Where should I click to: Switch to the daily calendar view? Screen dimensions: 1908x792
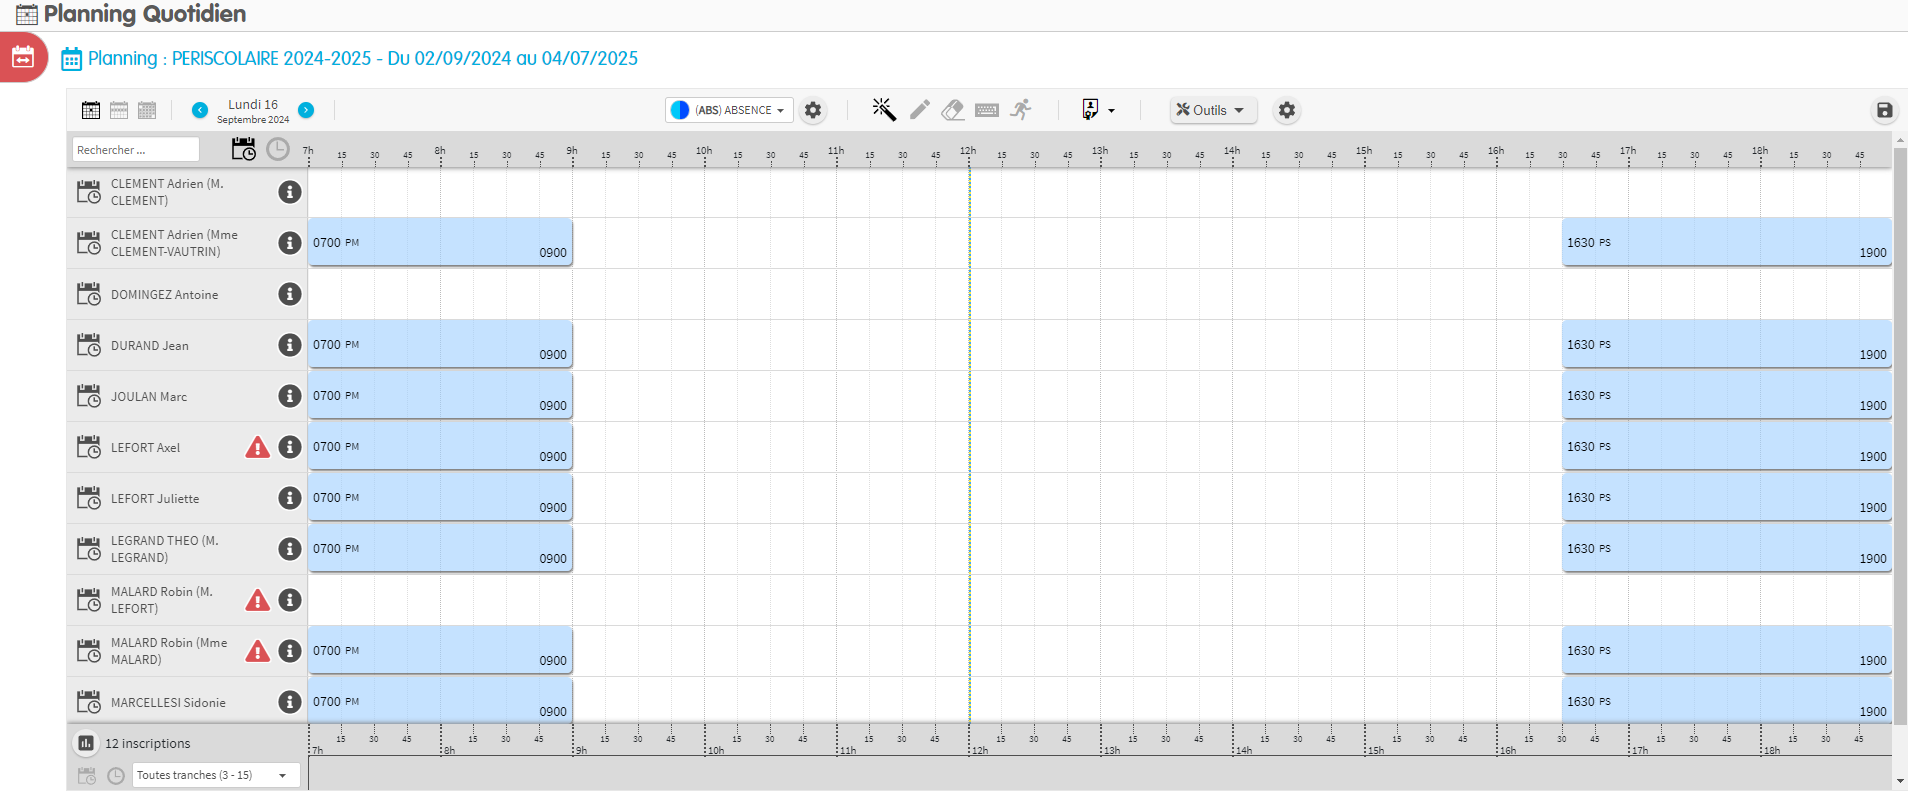click(x=91, y=110)
